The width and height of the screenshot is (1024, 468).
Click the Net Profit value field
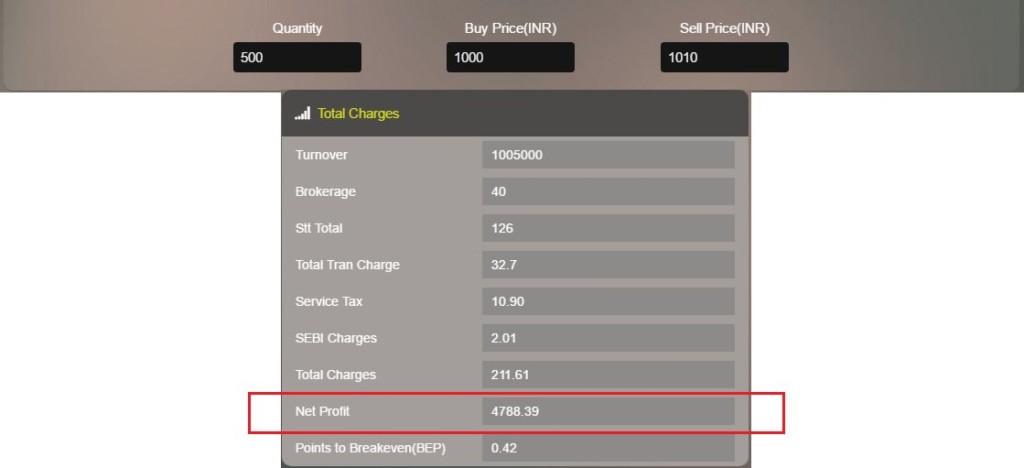click(x=608, y=411)
